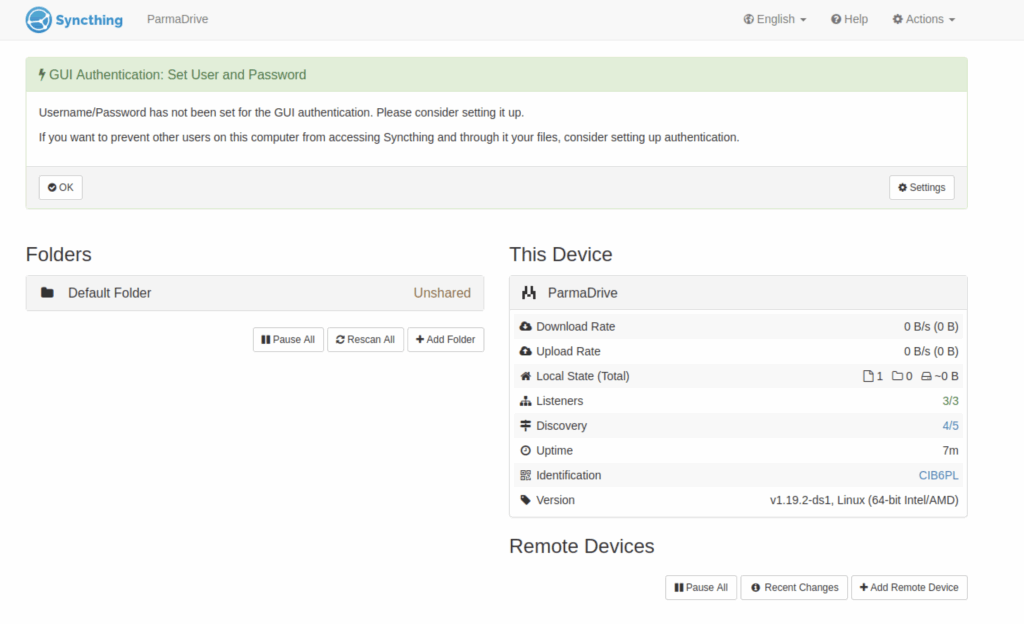
Task: Collapse the ParmaDrive device panel
Action: [738, 293]
